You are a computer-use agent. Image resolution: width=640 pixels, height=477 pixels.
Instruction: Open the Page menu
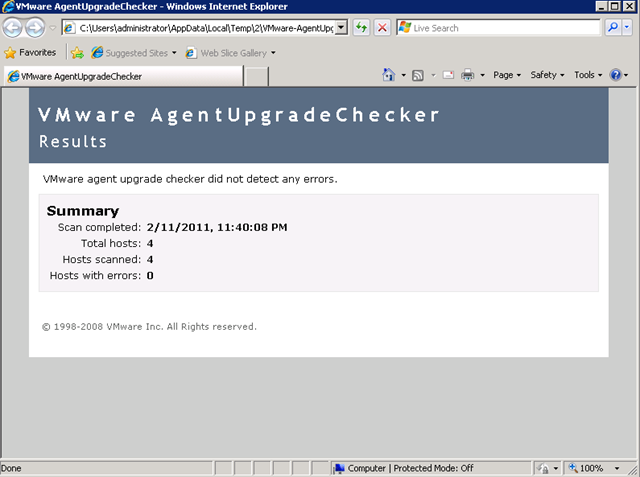point(507,75)
